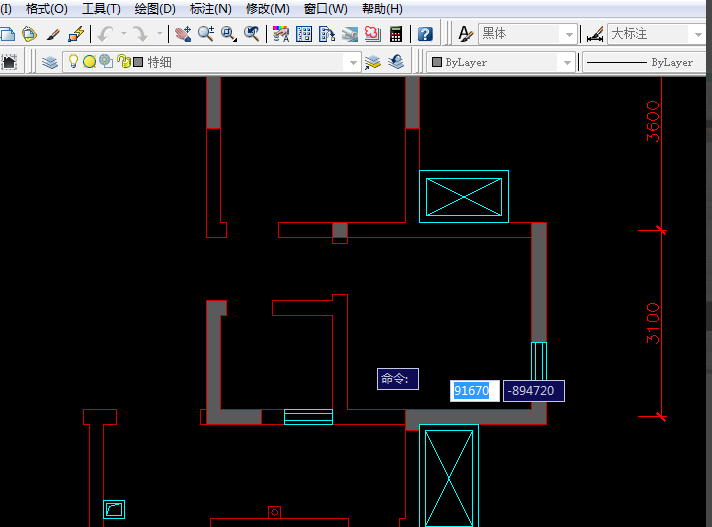Open the Properties palette icon
This screenshot has width=712, height=527.
[x=281, y=34]
